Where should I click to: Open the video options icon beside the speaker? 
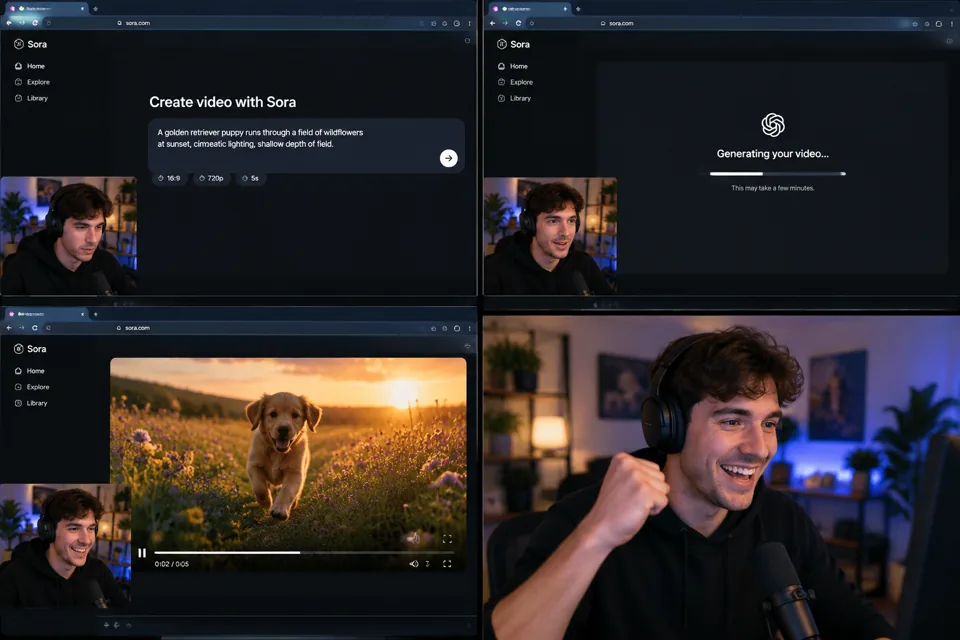point(427,564)
